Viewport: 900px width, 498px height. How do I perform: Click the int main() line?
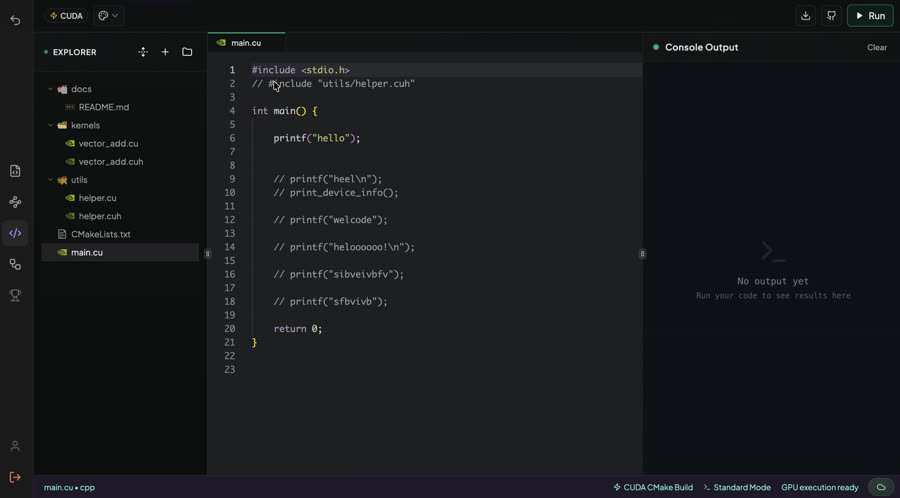(x=285, y=111)
